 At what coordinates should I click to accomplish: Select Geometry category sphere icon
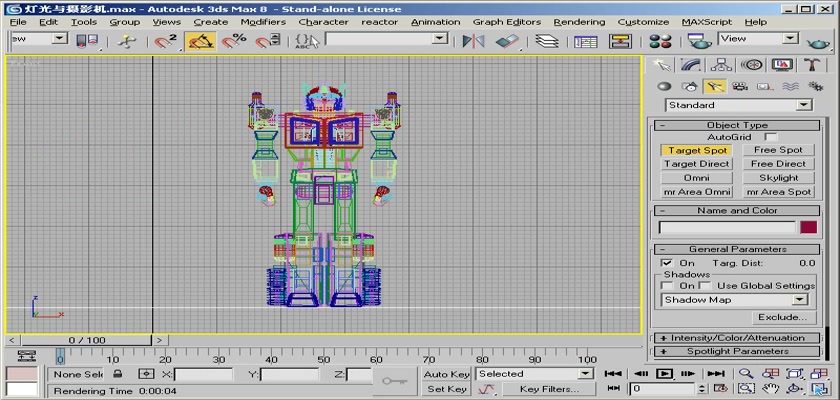[664, 86]
